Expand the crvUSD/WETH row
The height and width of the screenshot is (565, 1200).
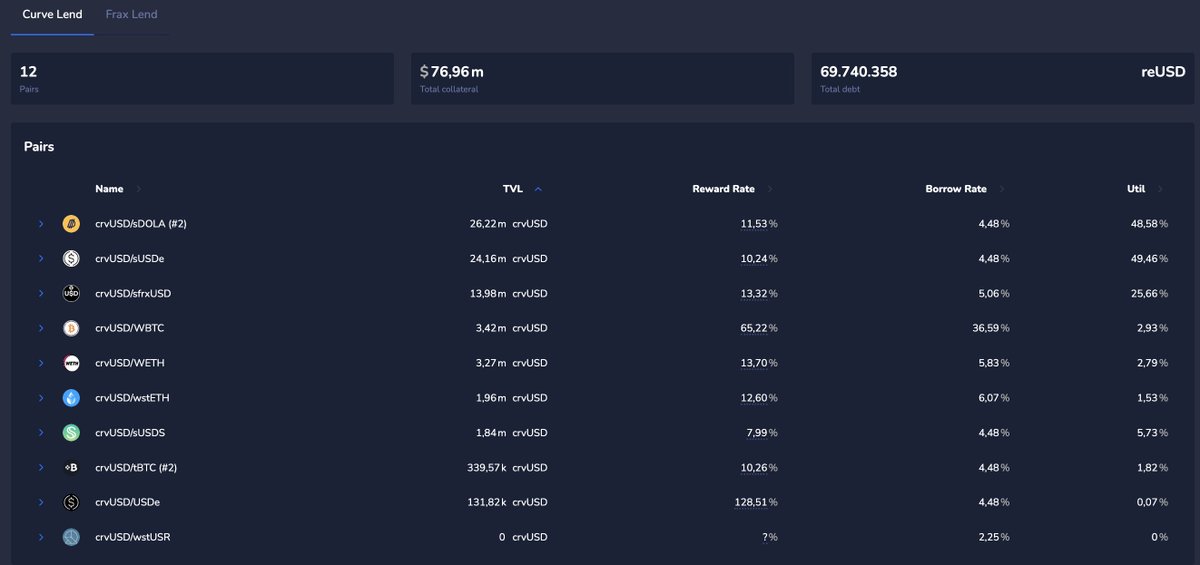tap(41, 363)
